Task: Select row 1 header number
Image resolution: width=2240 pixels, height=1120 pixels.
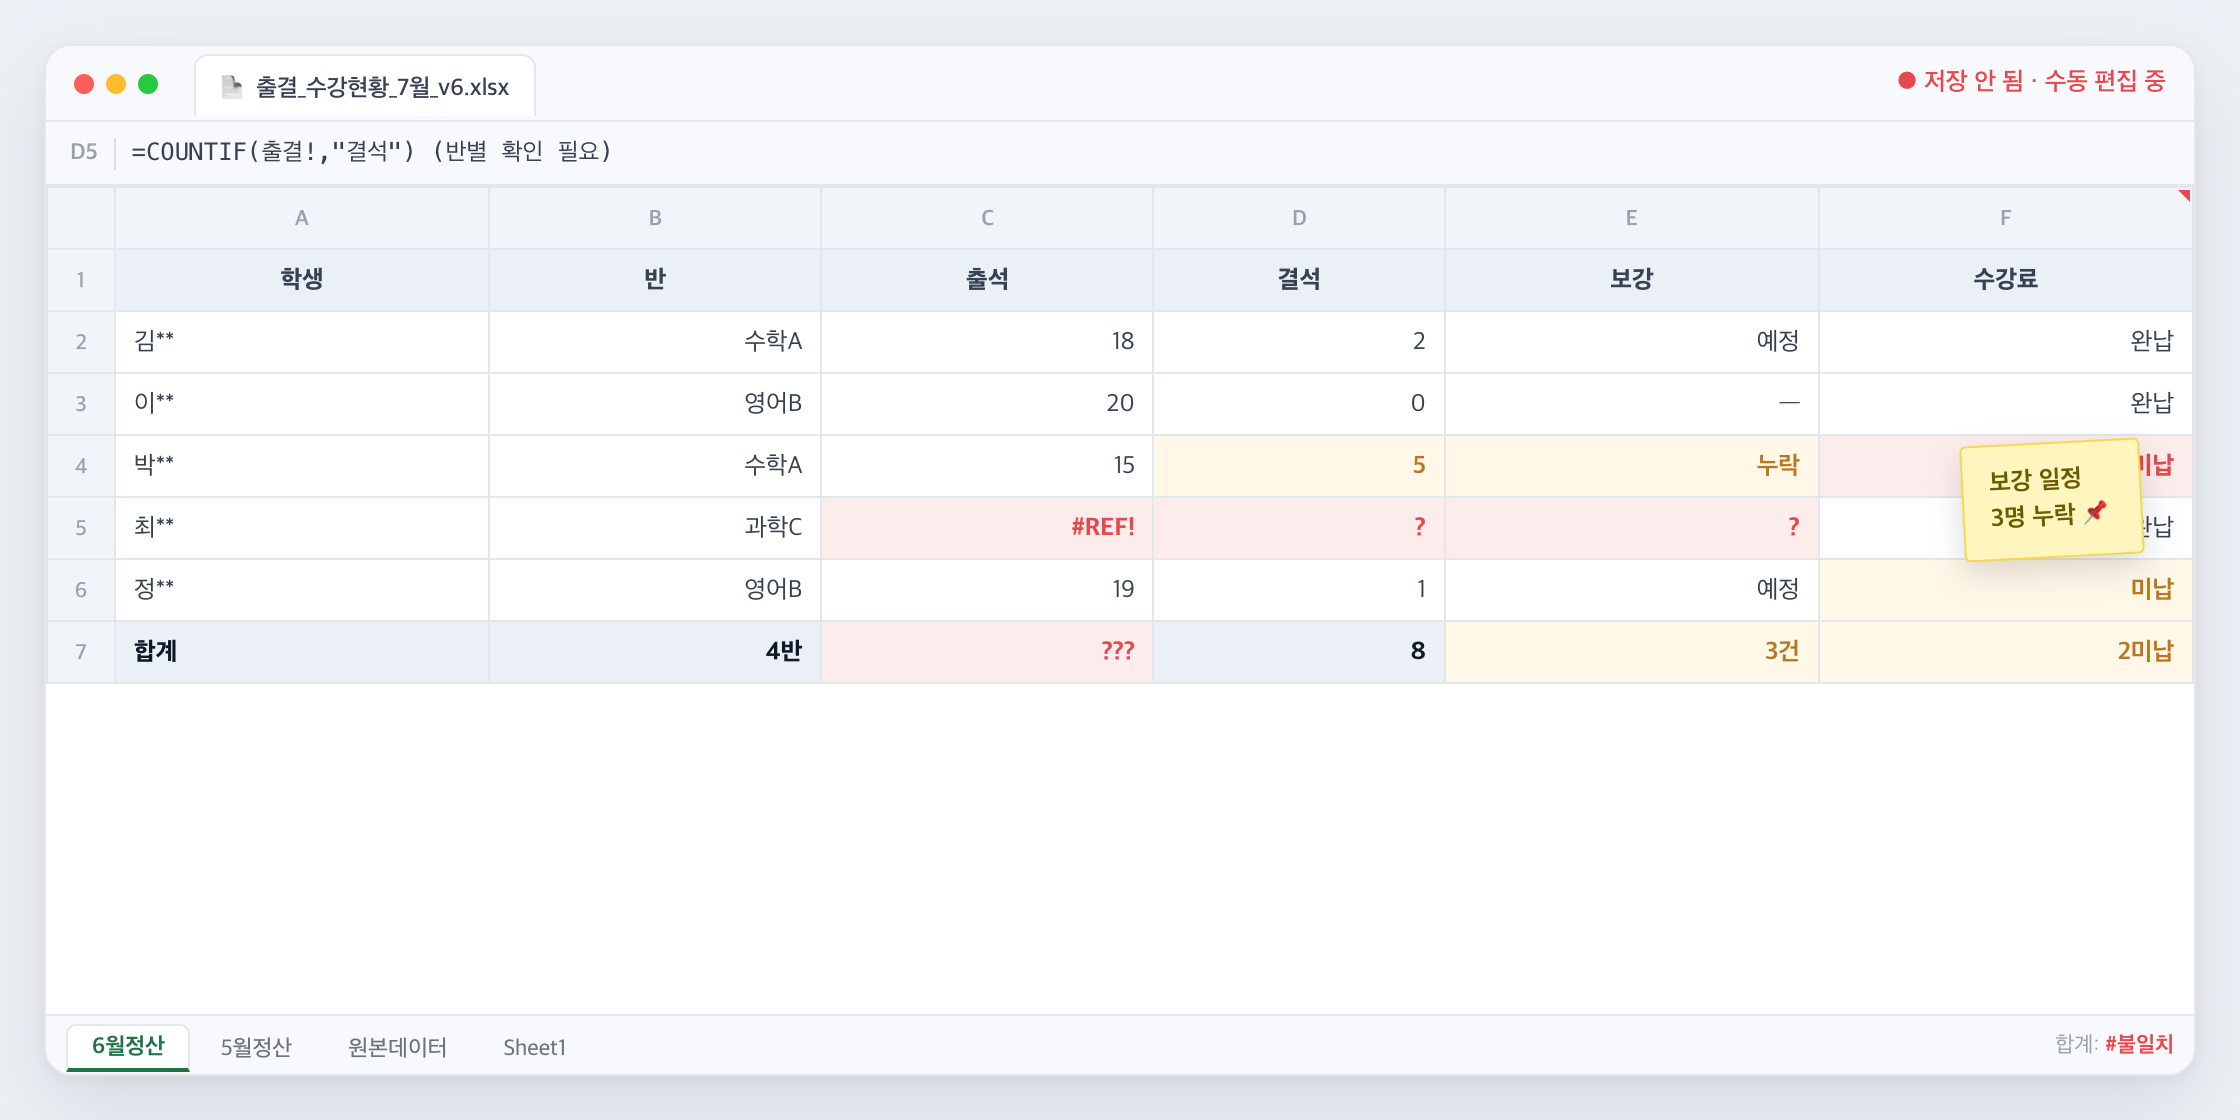Action: tap(81, 280)
